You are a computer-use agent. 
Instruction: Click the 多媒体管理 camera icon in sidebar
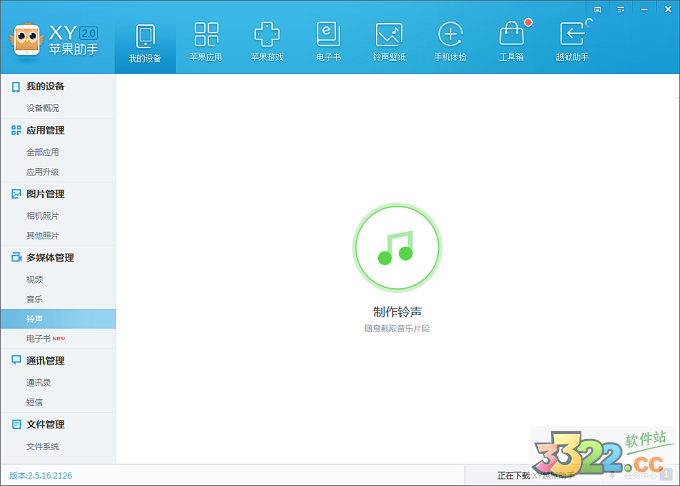tap(16, 257)
